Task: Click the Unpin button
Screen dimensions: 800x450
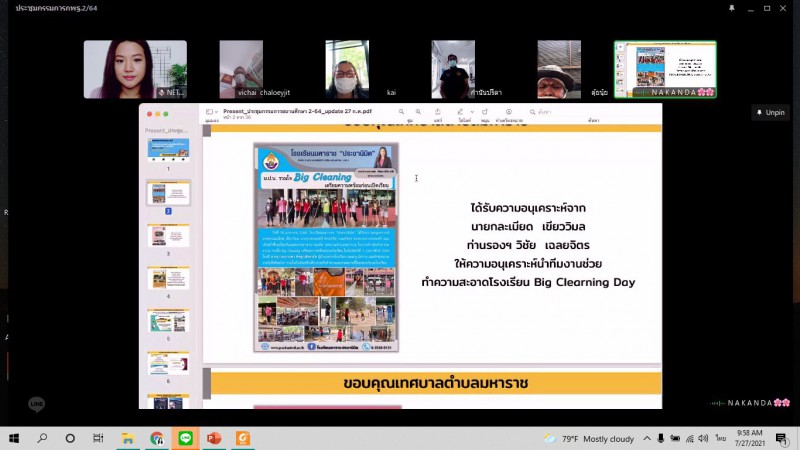Action: 770,113
